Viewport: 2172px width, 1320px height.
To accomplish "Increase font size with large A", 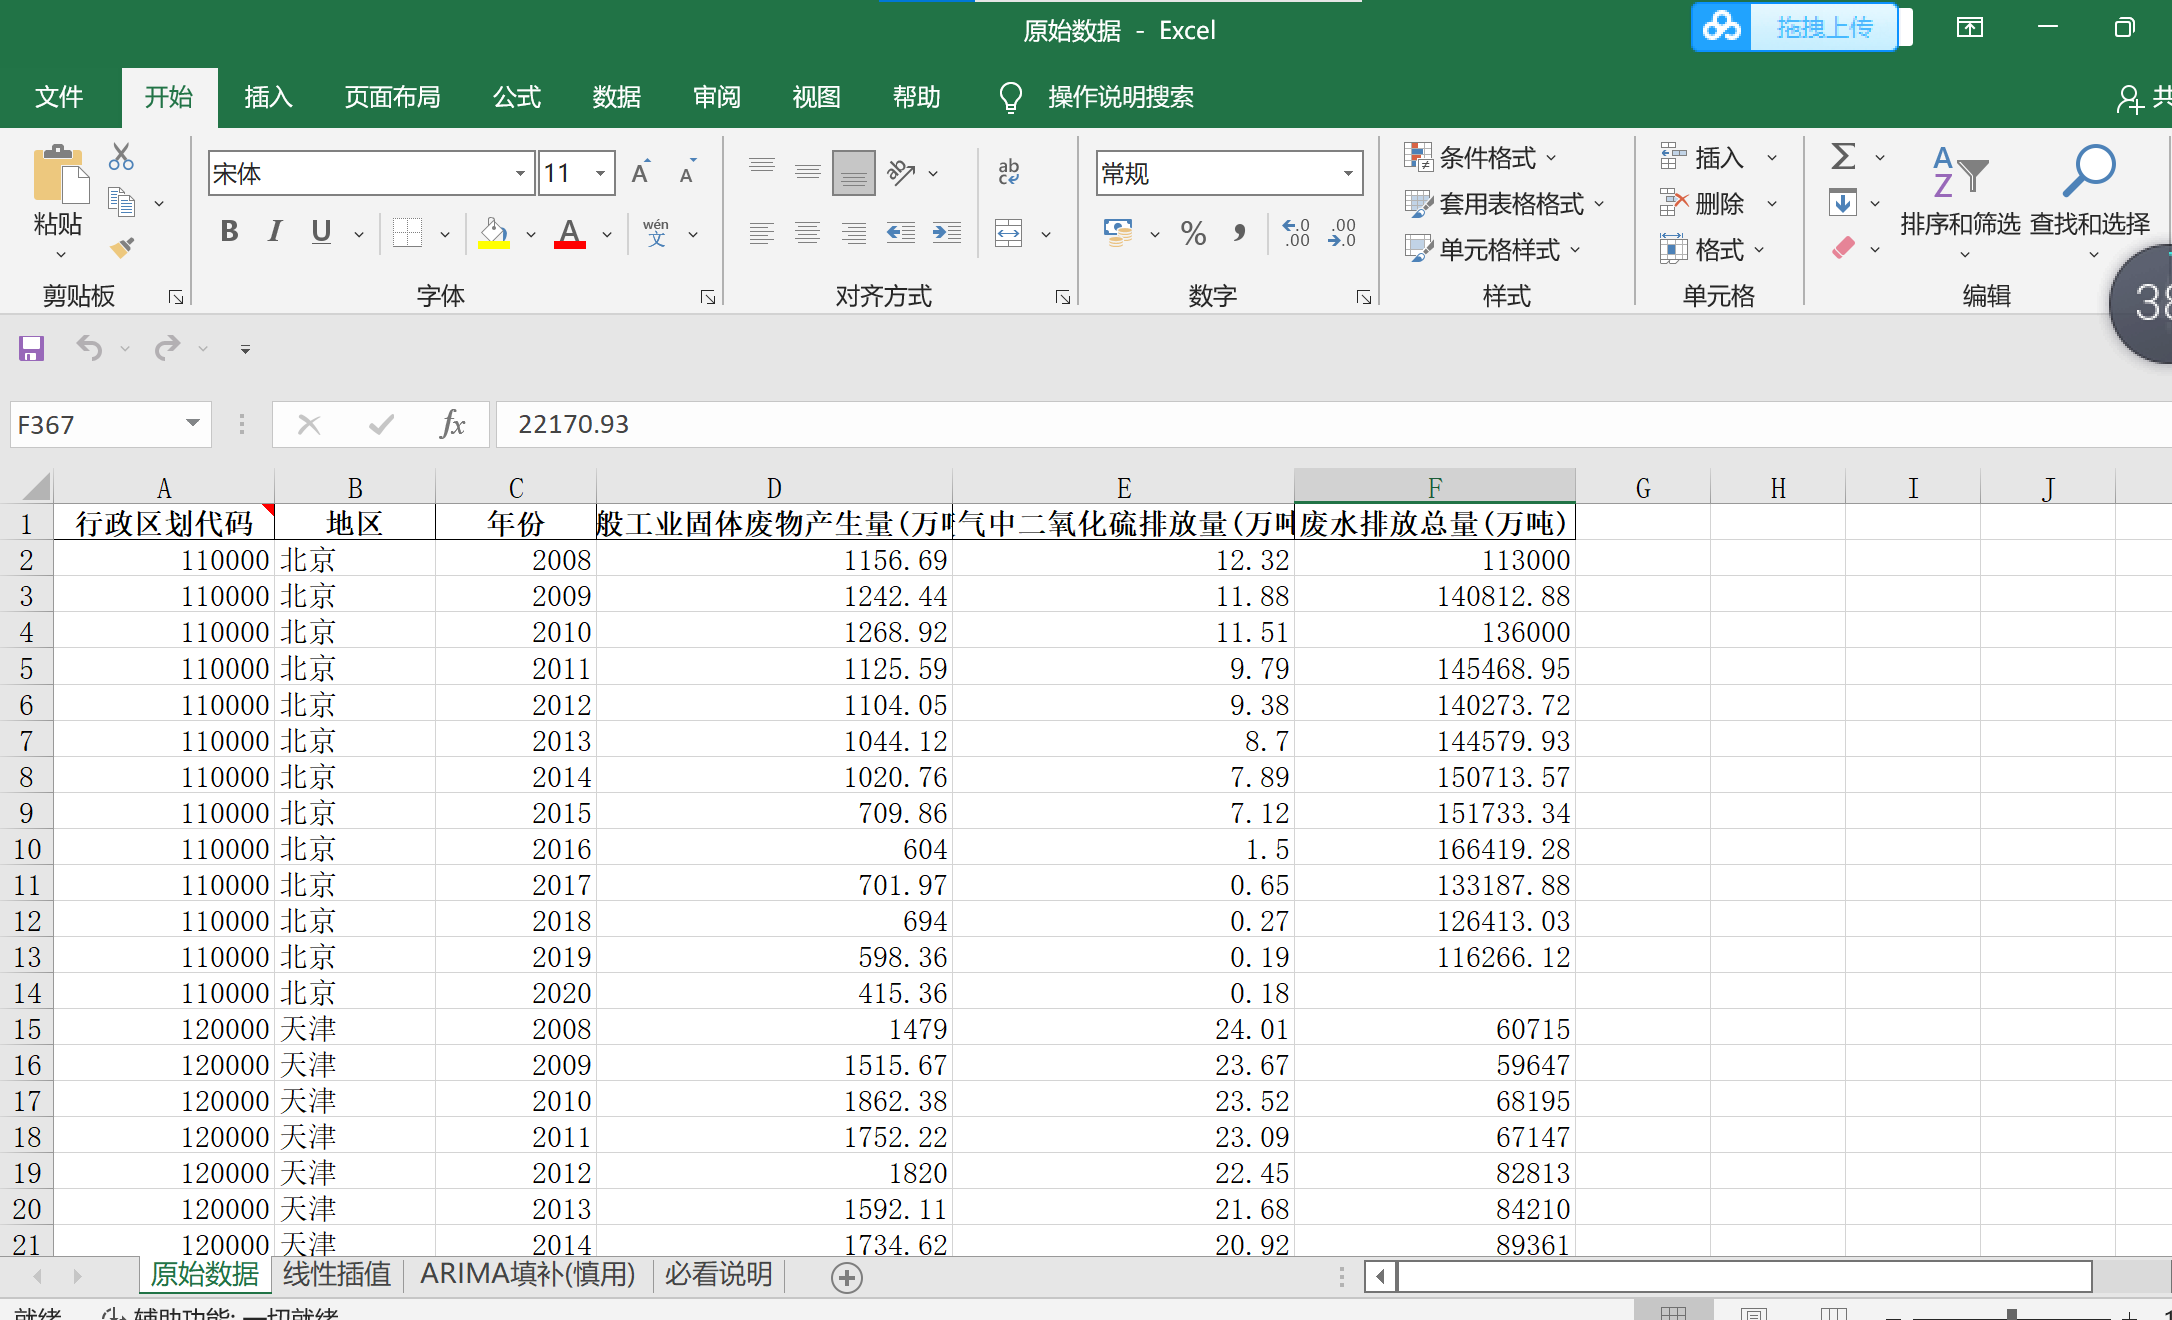I will [x=641, y=173].
